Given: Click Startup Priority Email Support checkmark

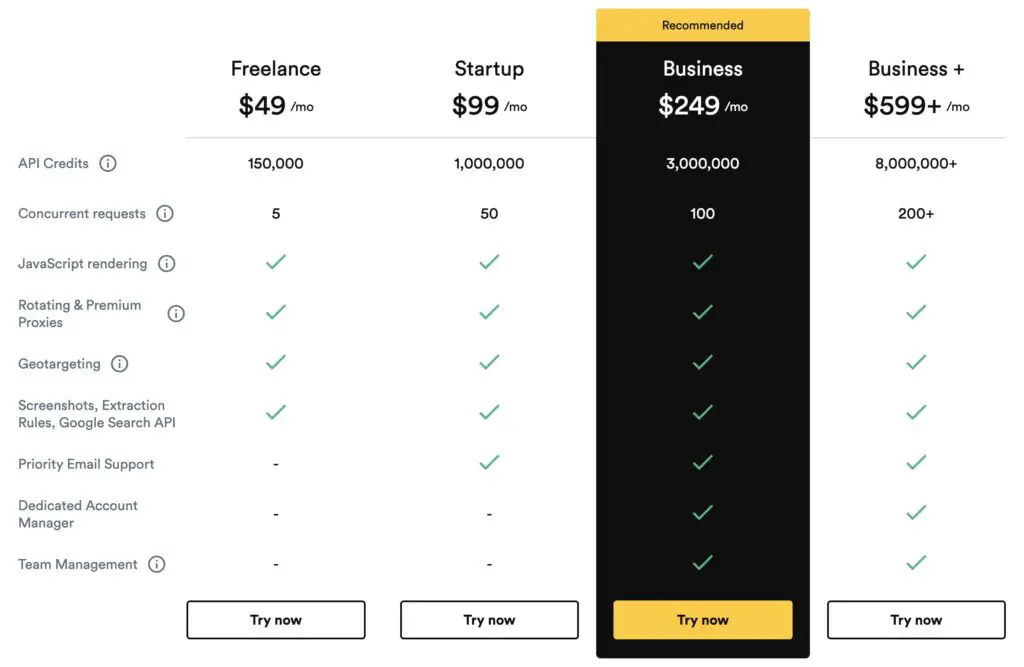Looking at the screenshot, I should click(x=489, y=462).
